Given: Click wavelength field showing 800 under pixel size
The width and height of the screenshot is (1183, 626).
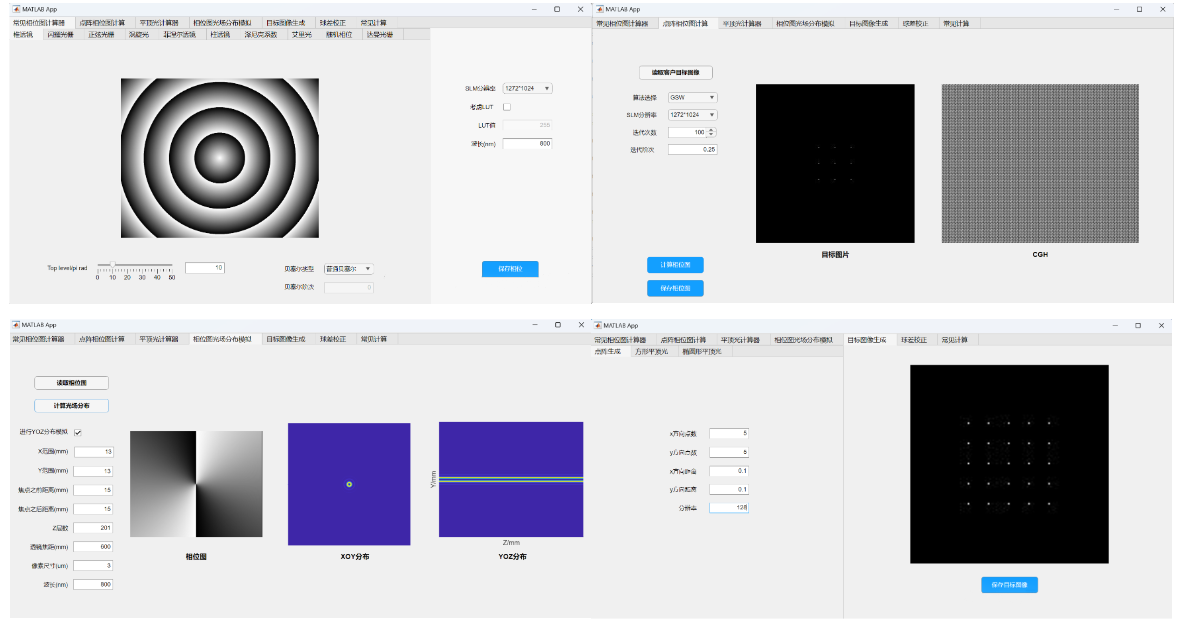Looking at the screenshot, I should [94, 585].
